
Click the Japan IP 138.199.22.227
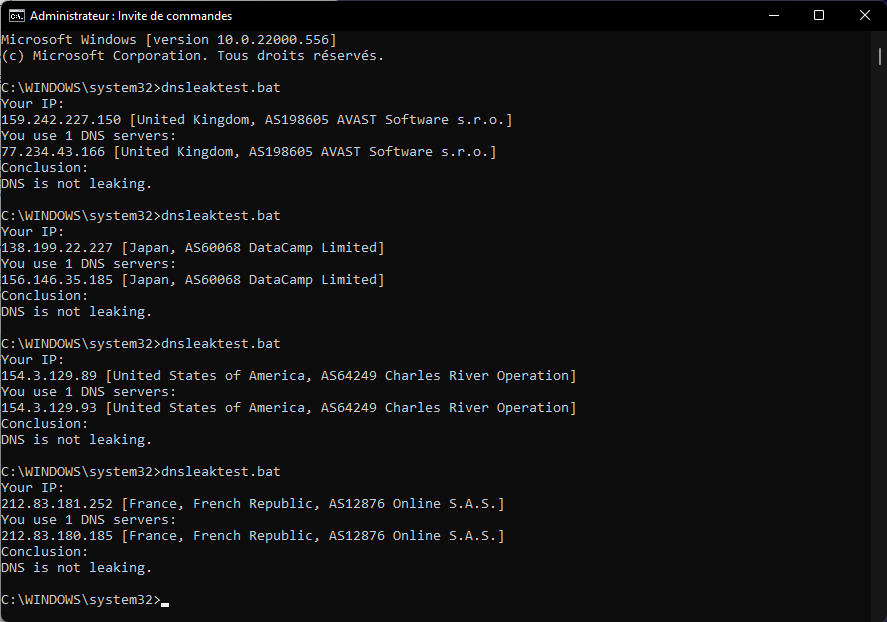tap(57, 248)
